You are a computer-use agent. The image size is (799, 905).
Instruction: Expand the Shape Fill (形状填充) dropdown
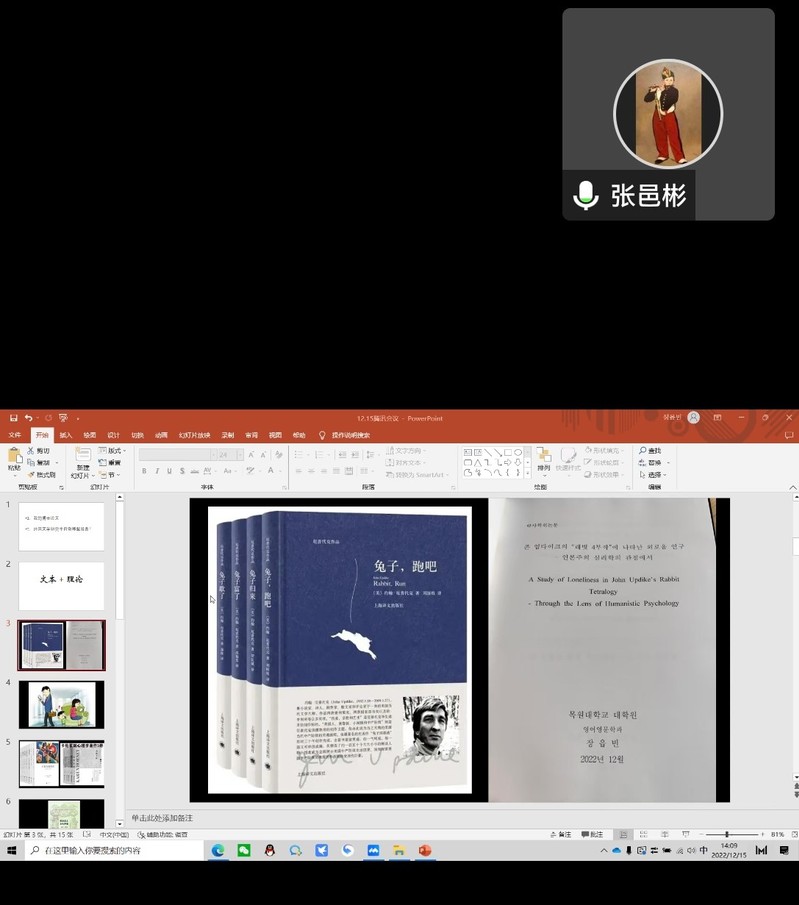click(604, 450)
